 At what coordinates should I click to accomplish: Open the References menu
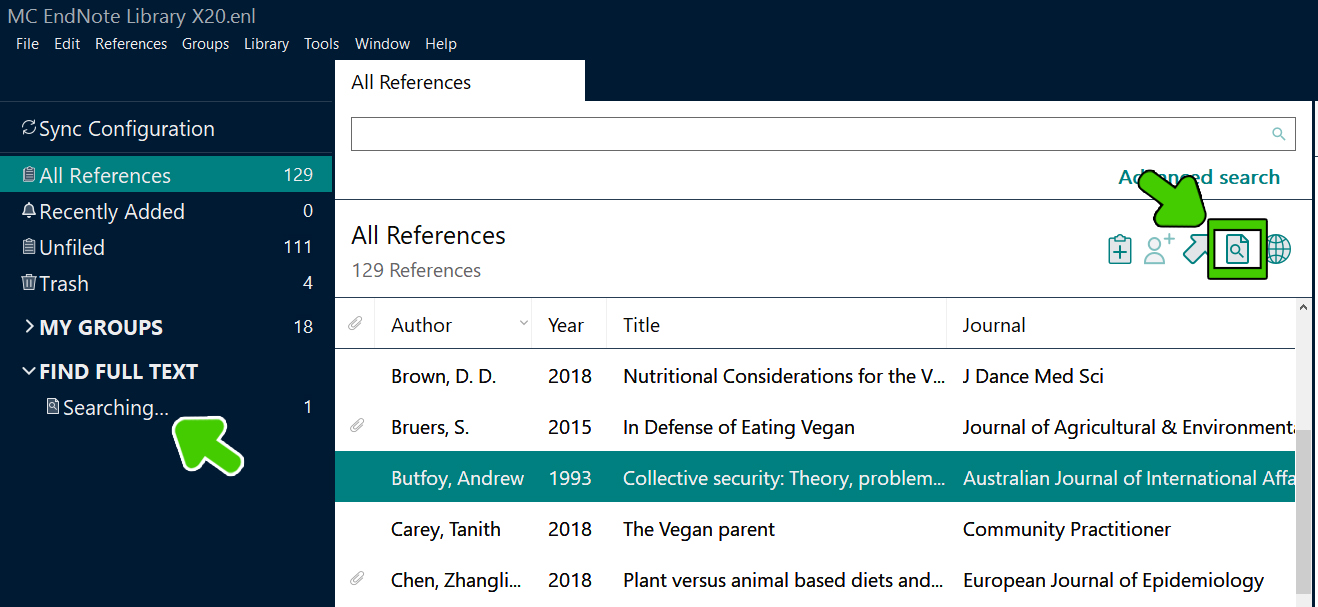pyautogui.click(x=131, y=44)
